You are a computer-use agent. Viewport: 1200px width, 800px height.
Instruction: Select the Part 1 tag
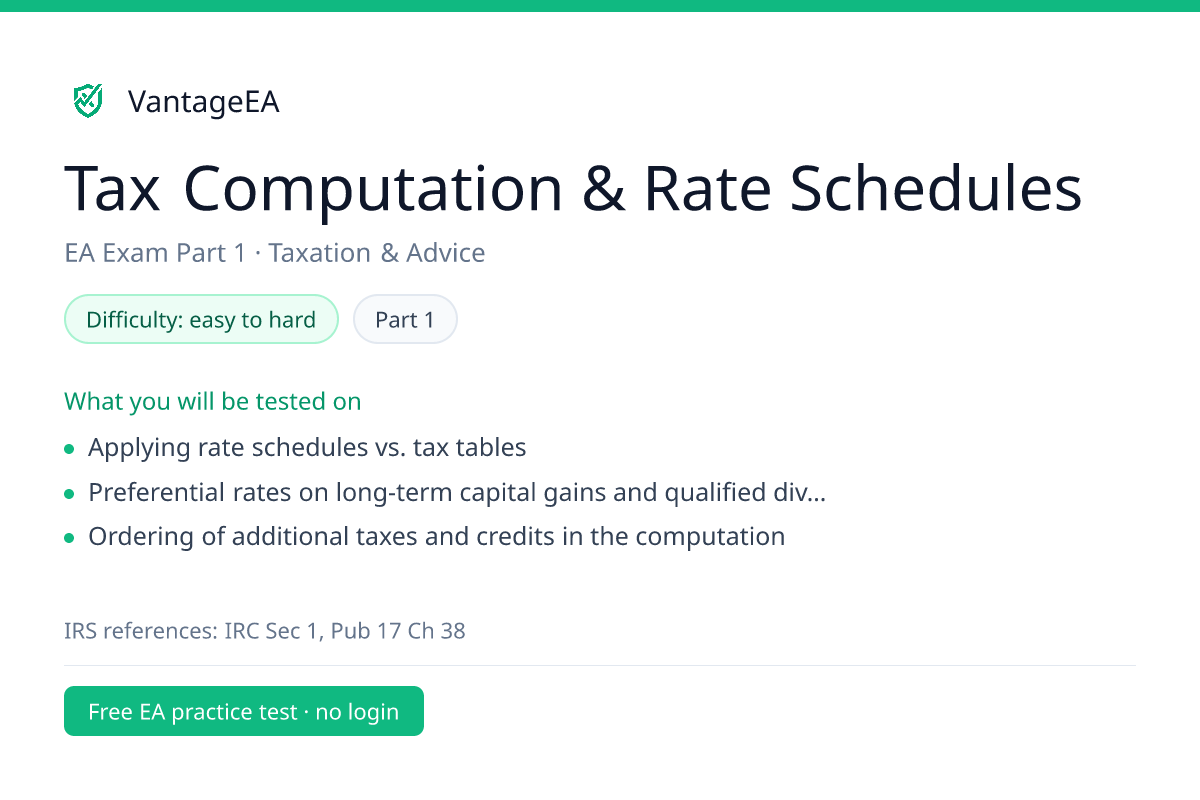405,319
